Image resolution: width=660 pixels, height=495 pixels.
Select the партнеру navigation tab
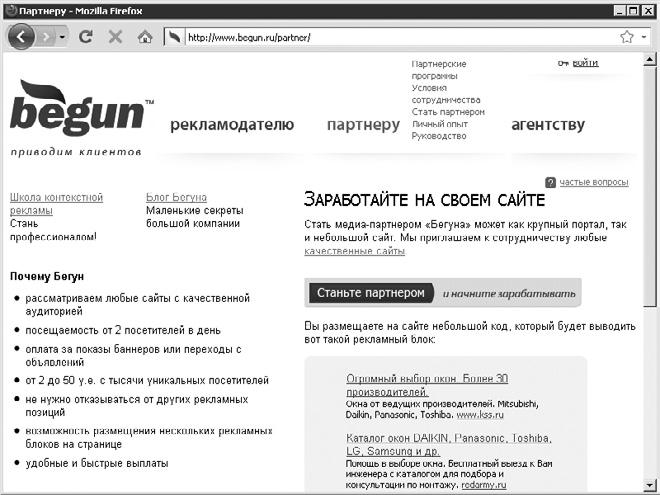363,125
